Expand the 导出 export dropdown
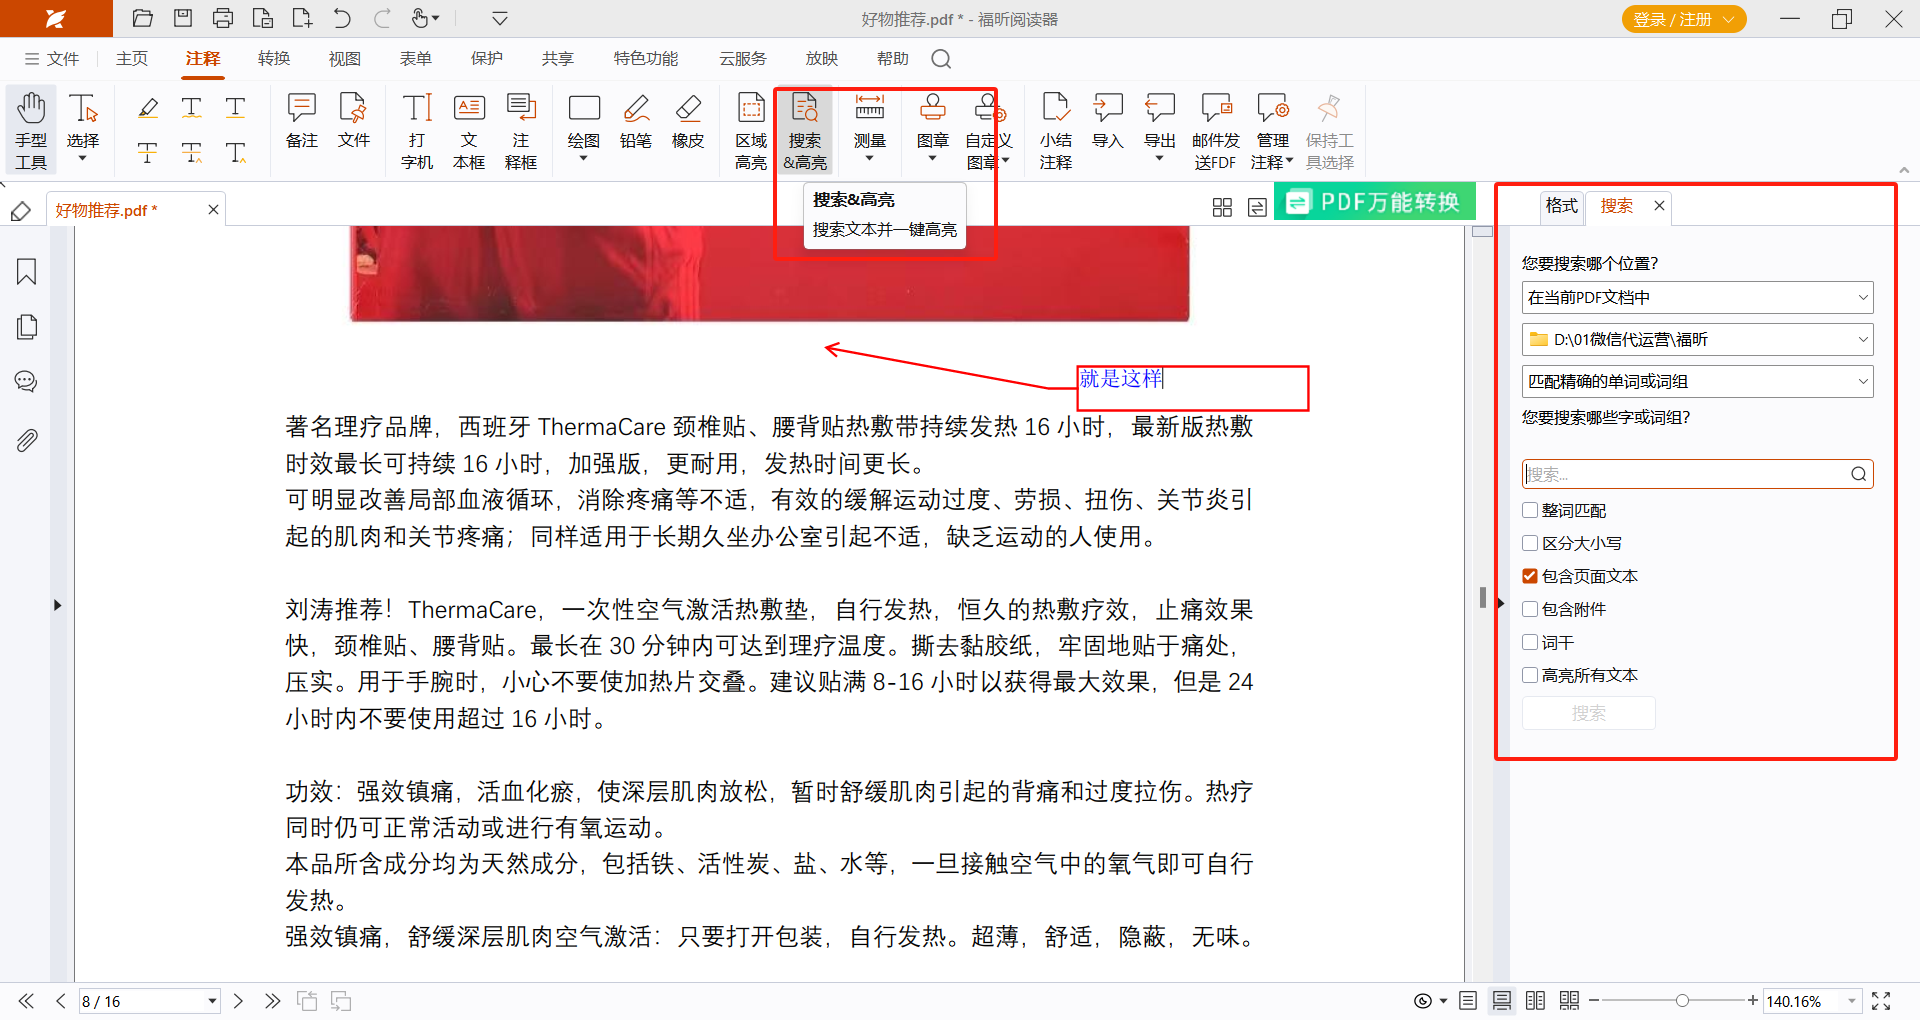Screen dimensions: 1920x1020 coord(1160,159)
